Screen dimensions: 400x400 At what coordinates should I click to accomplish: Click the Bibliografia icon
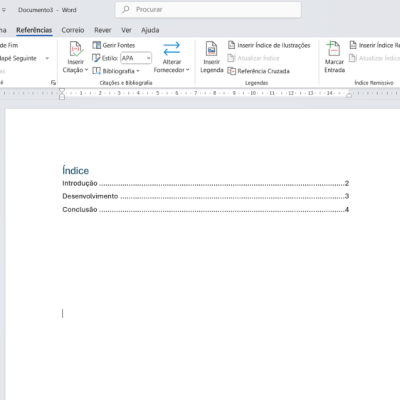[x=97, y=71]
